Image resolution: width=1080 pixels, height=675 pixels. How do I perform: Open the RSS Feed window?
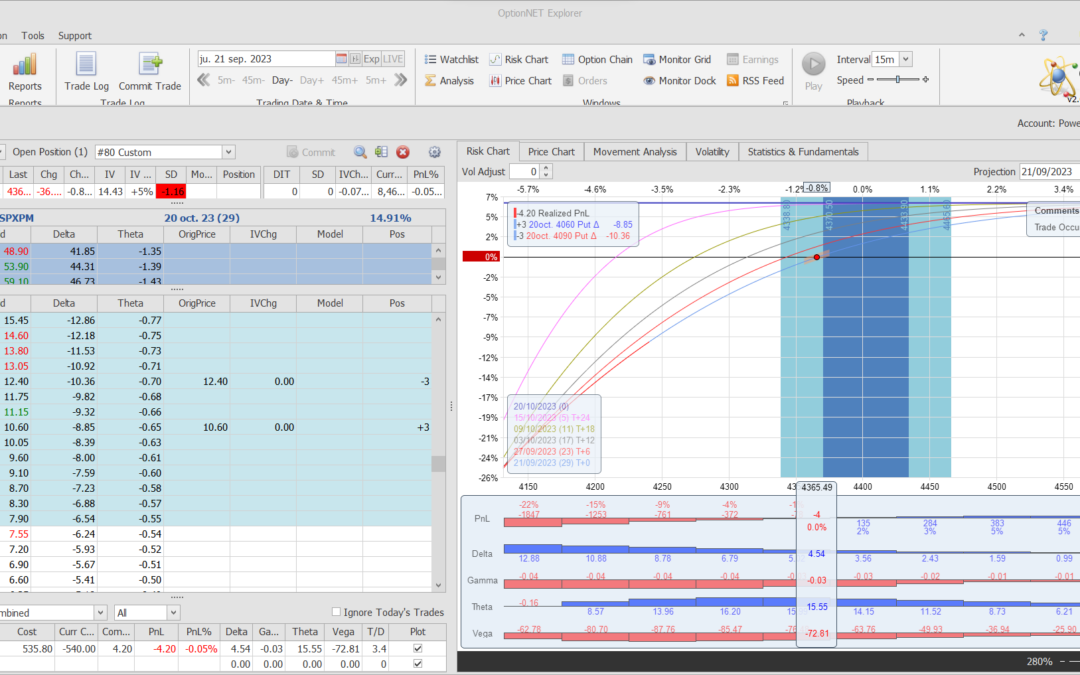pyautogui.click(x=755, y=81)
